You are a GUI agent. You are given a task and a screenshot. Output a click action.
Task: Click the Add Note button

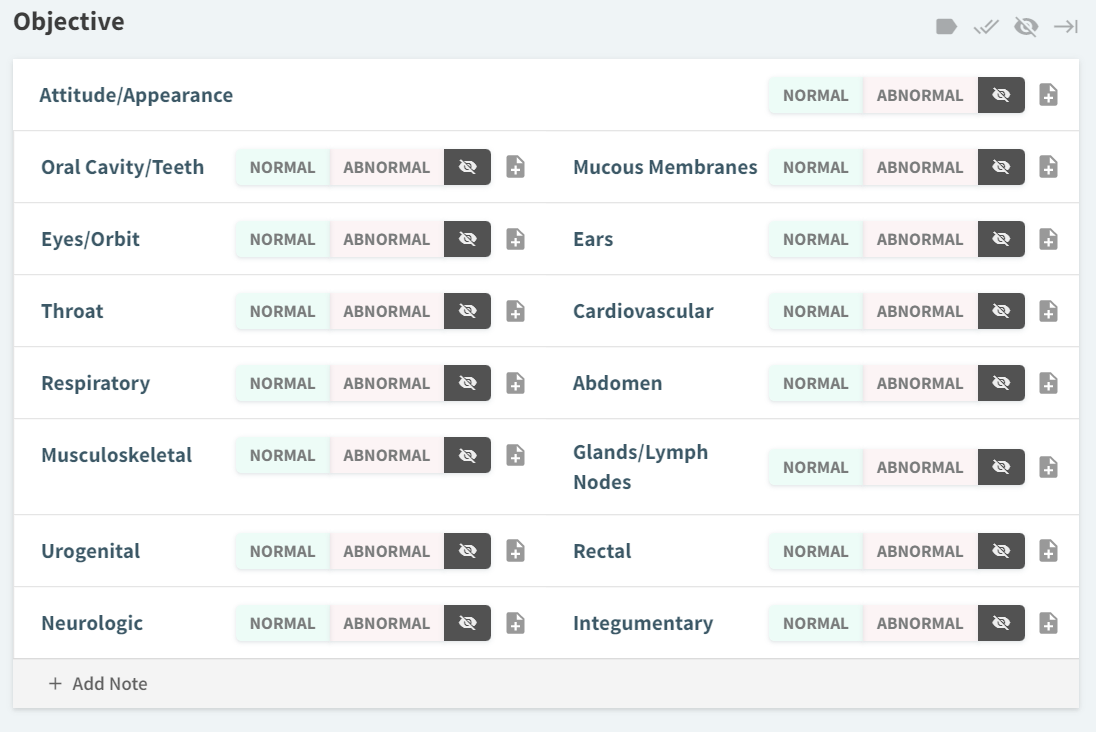click(x=98, y=684)
